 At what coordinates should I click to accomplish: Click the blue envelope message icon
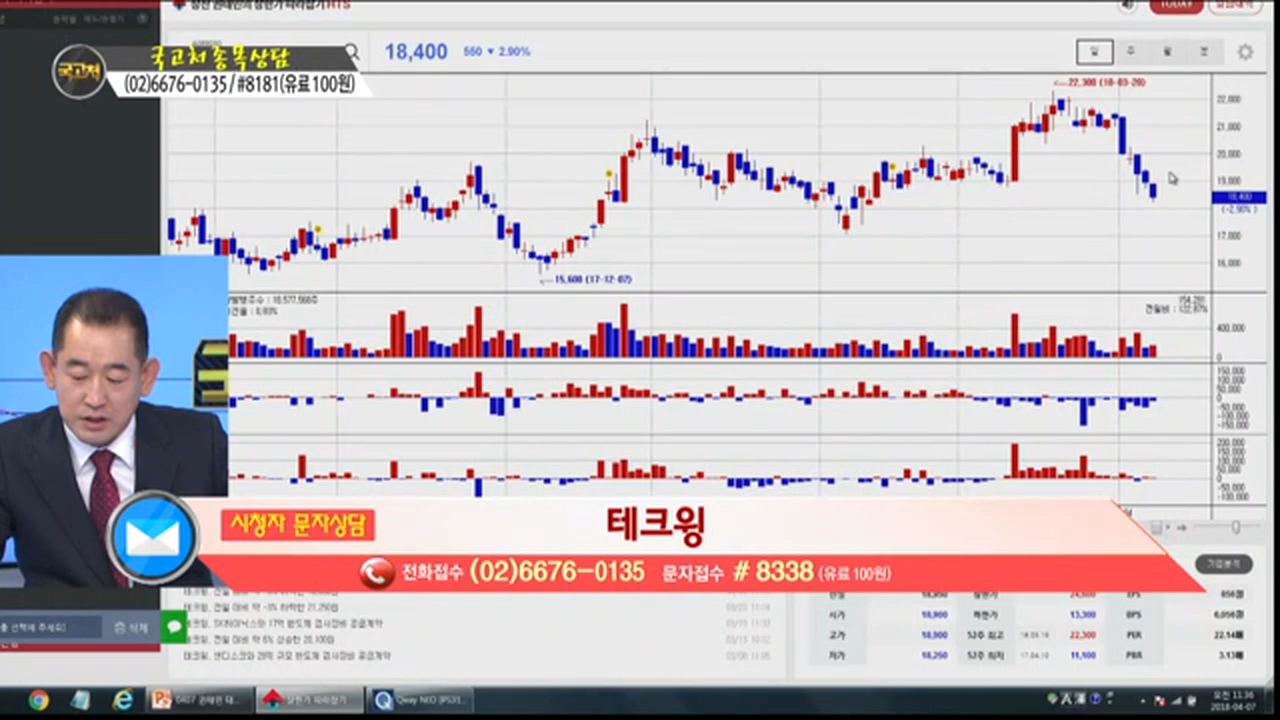click(153, 538)
